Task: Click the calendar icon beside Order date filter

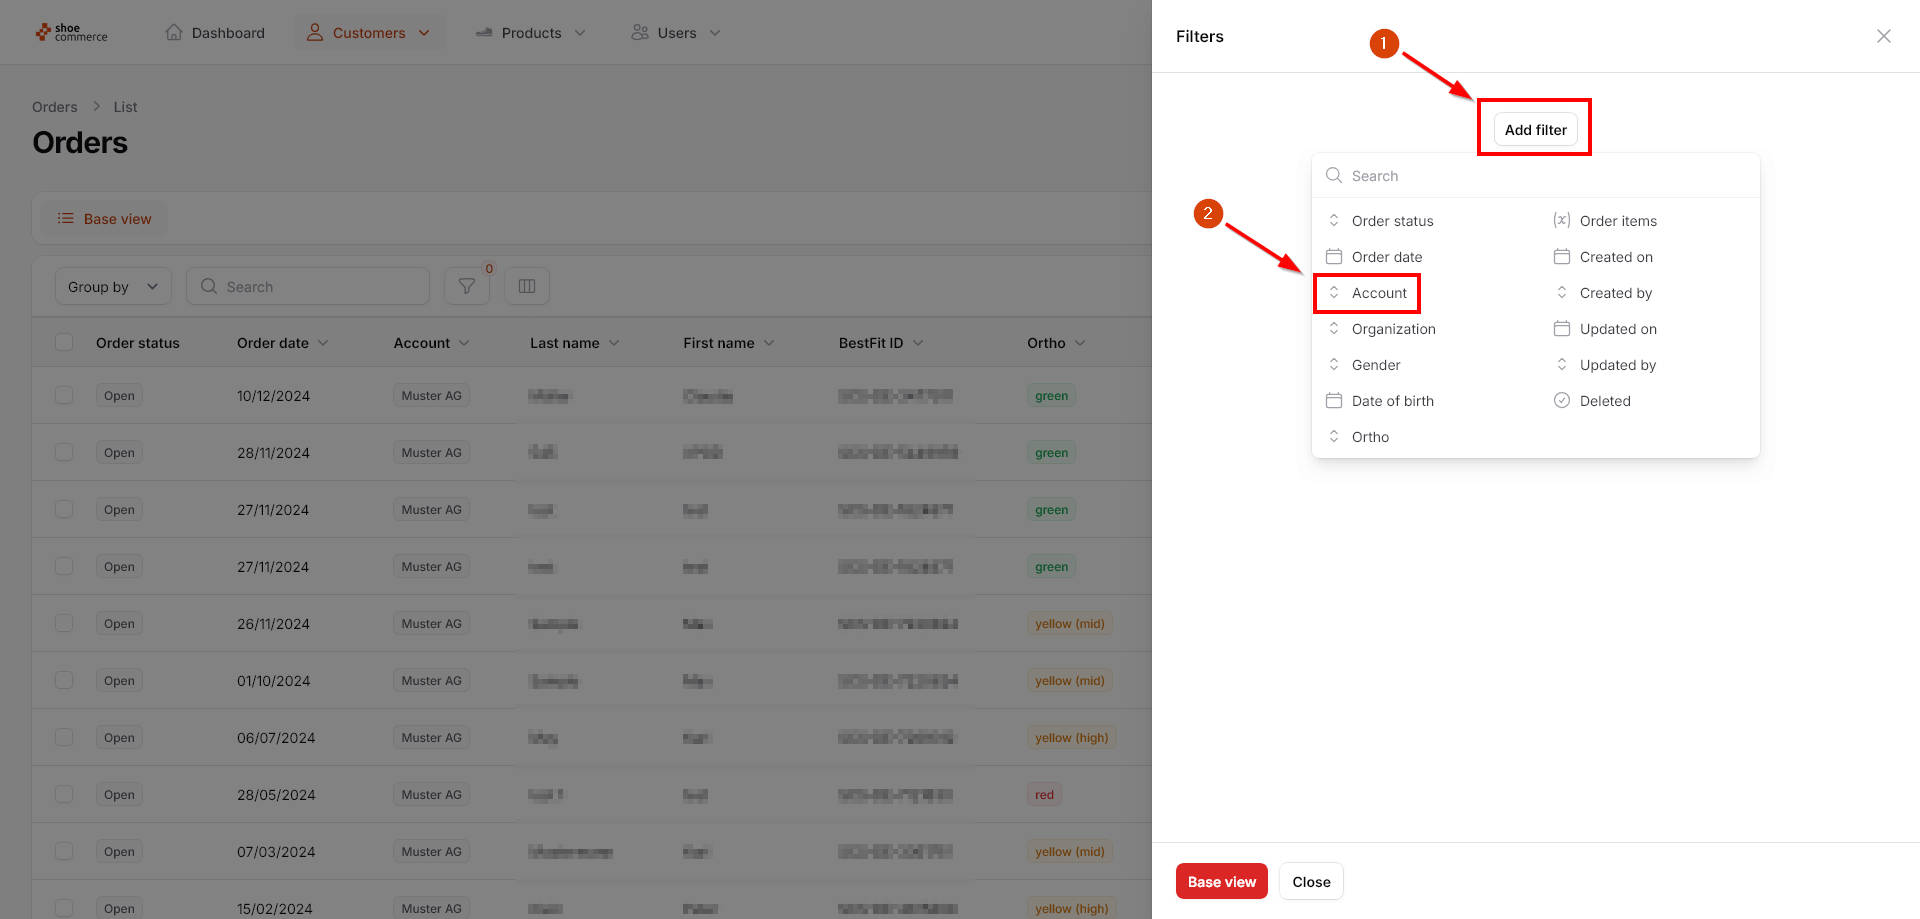Action: (1334, 256)
